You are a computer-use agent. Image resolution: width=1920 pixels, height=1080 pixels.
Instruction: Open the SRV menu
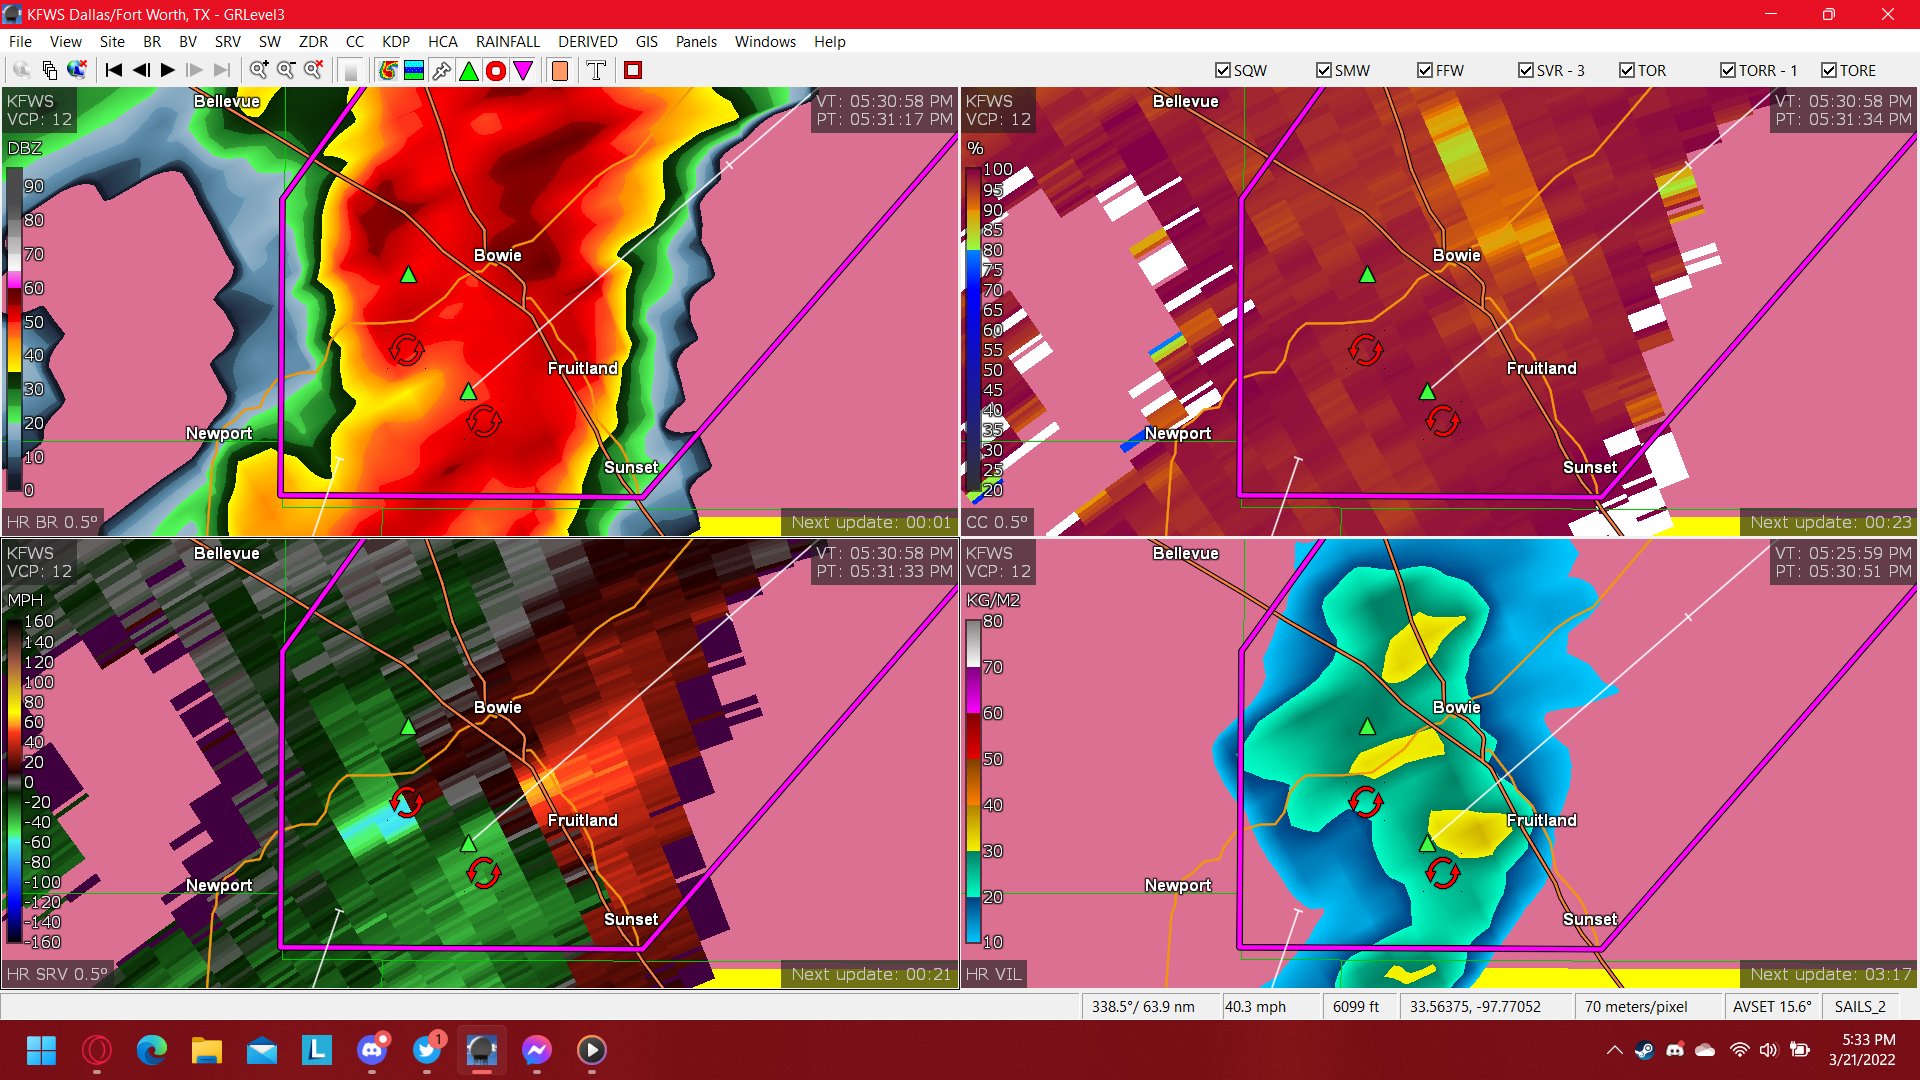click(x=227, y=42)
